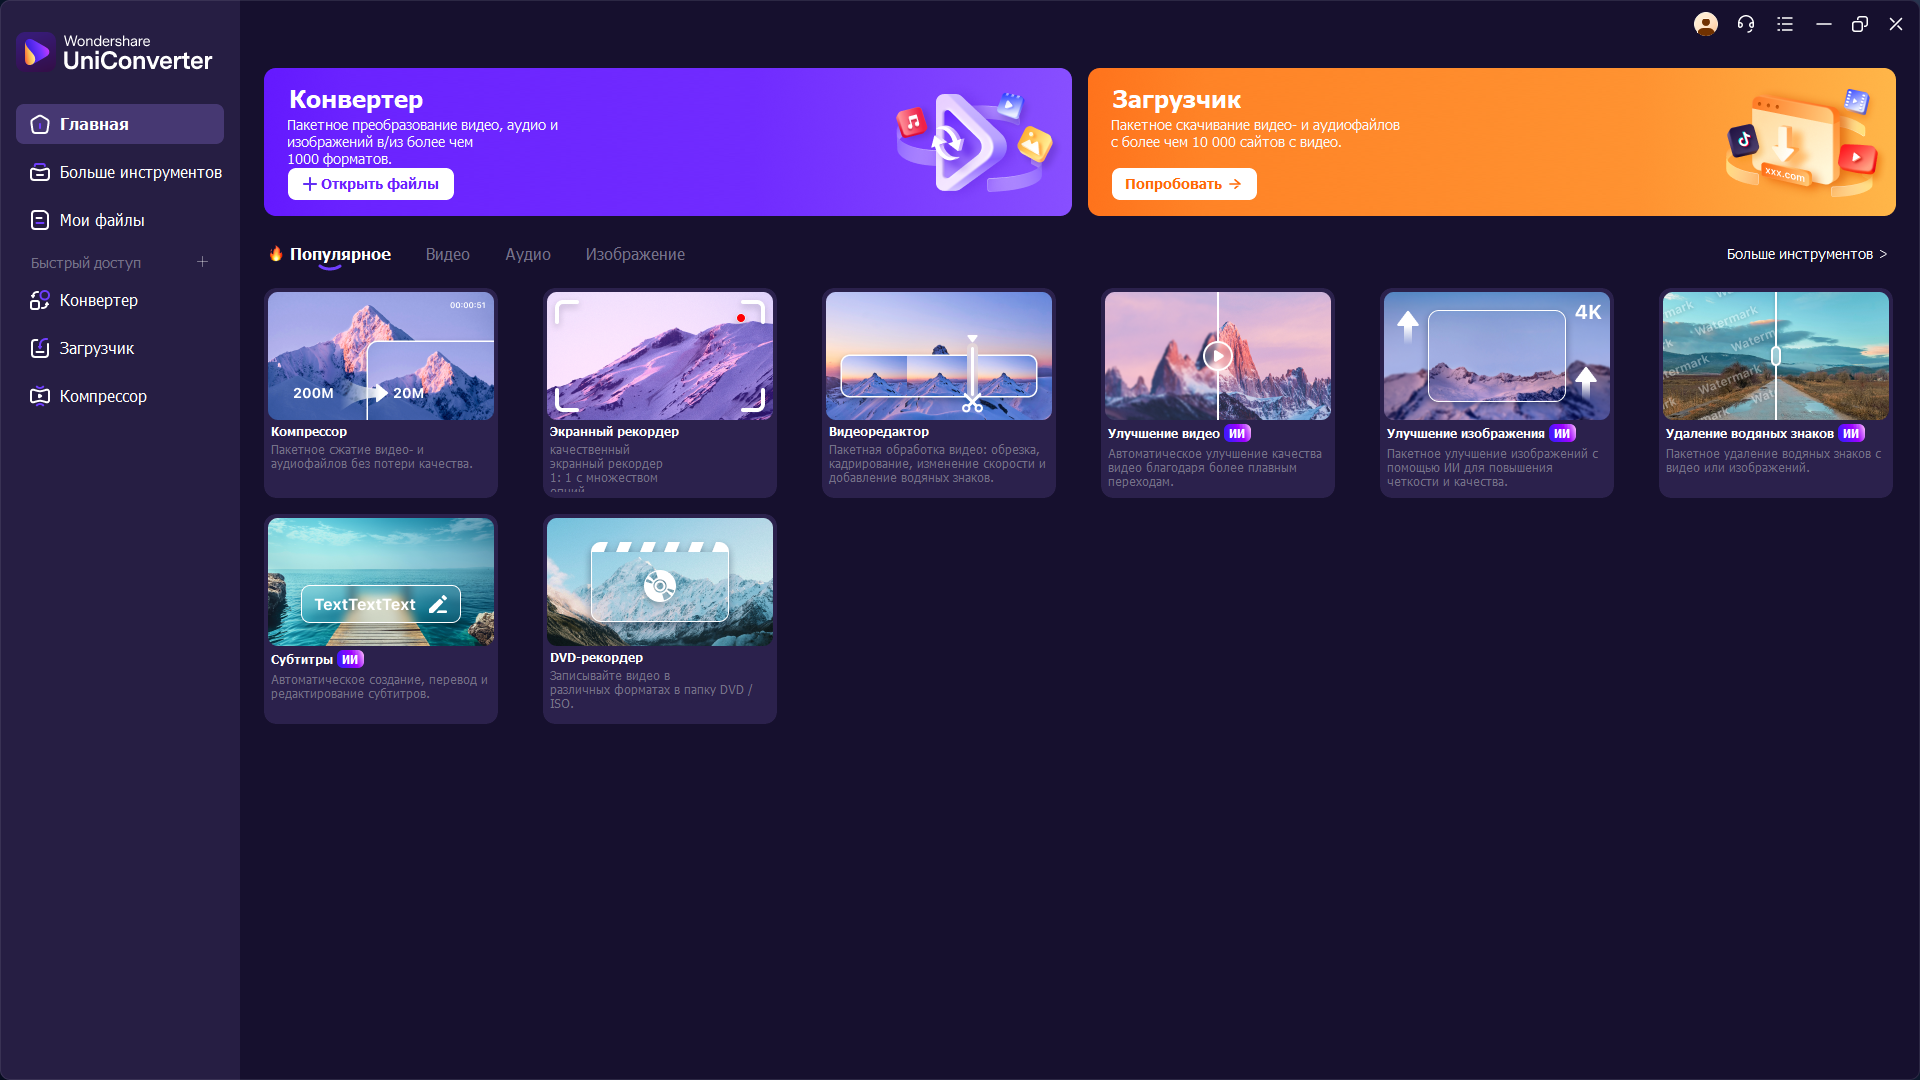Click the Попробовать button in Загрузчик banner
Image resolution: width=1920 pixels, height=1080 pixels.
[1183, 184]
